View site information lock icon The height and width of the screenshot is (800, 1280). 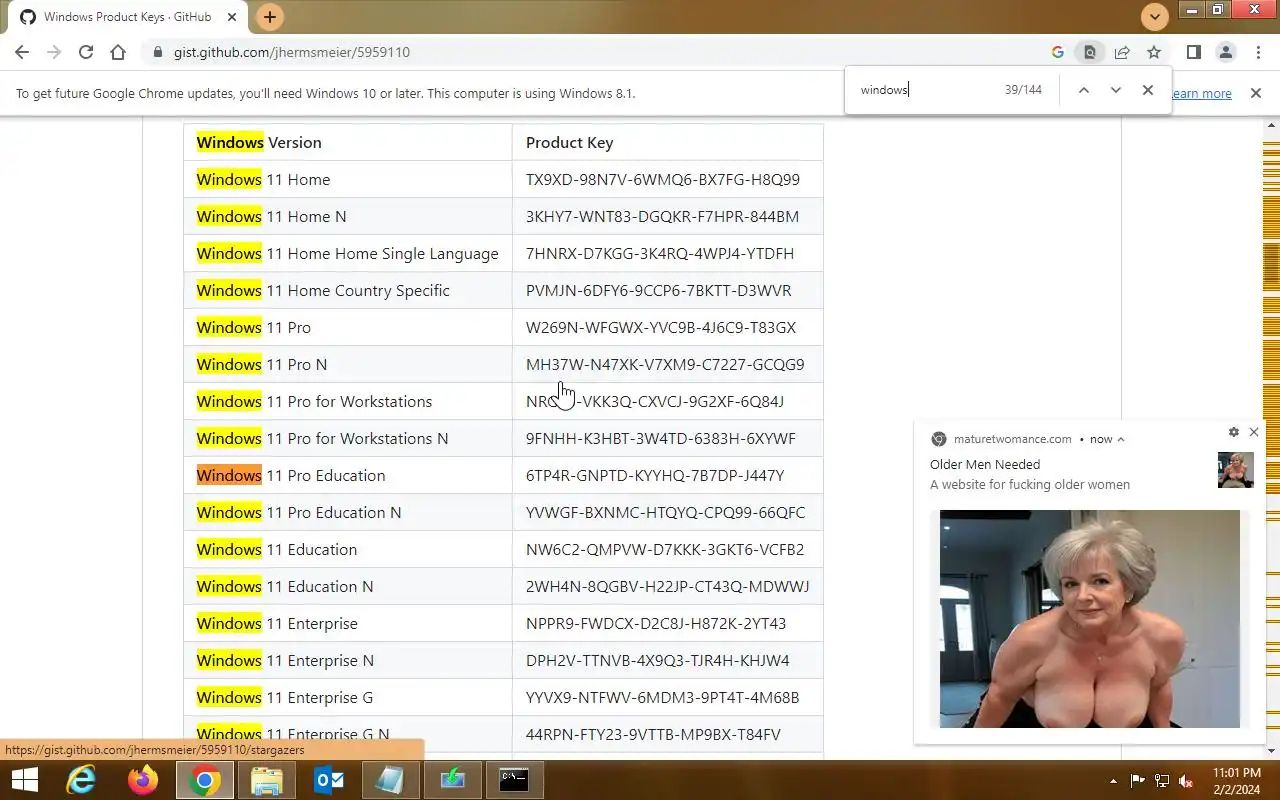pos(157,52)
